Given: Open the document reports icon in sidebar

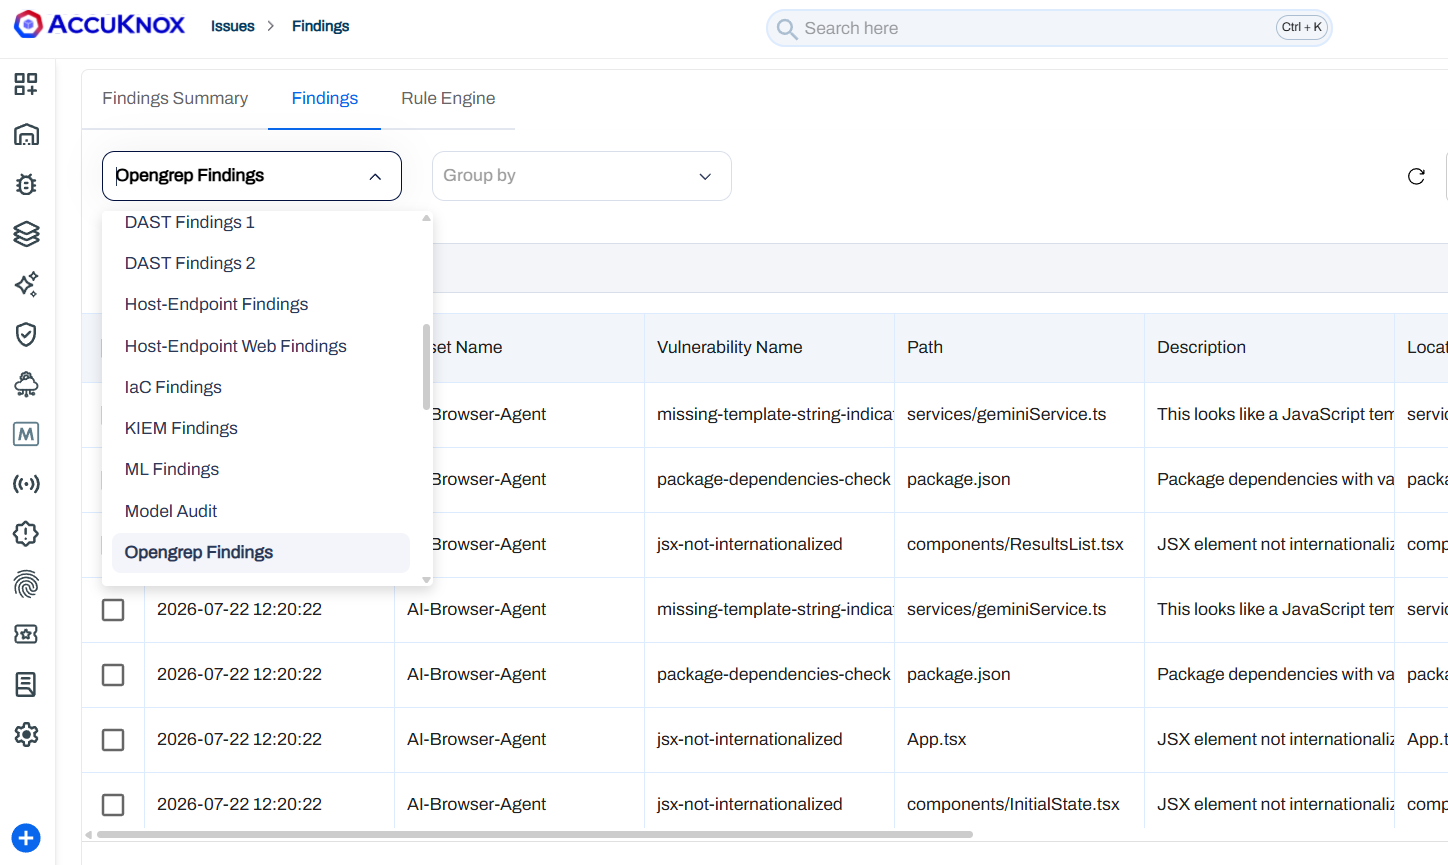Looking at the screenshot, I should coord(26,684).
